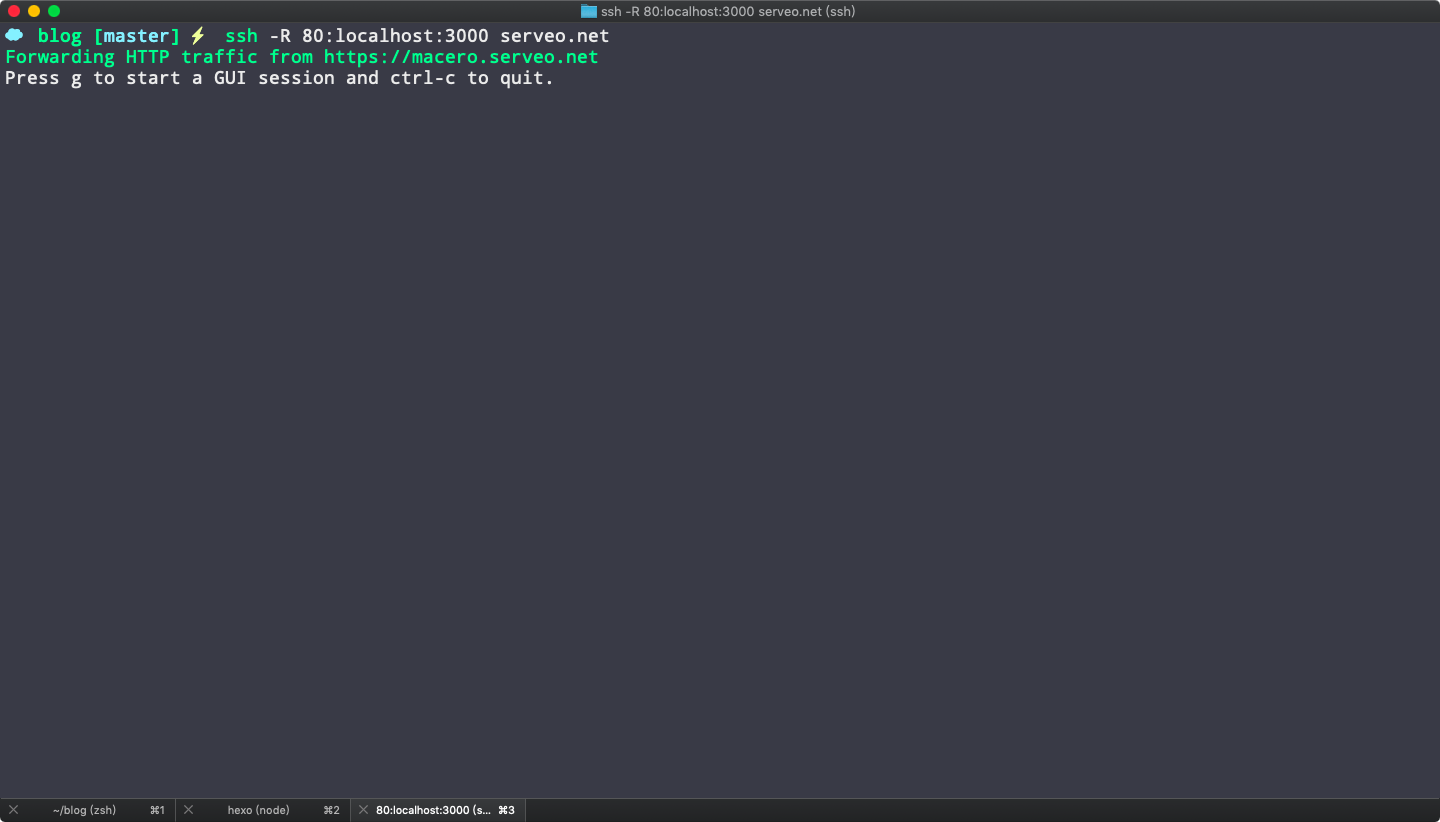Close the hexo (node) tab
The height and width of the screenshot is (822, 1440).
coord(188,810)
